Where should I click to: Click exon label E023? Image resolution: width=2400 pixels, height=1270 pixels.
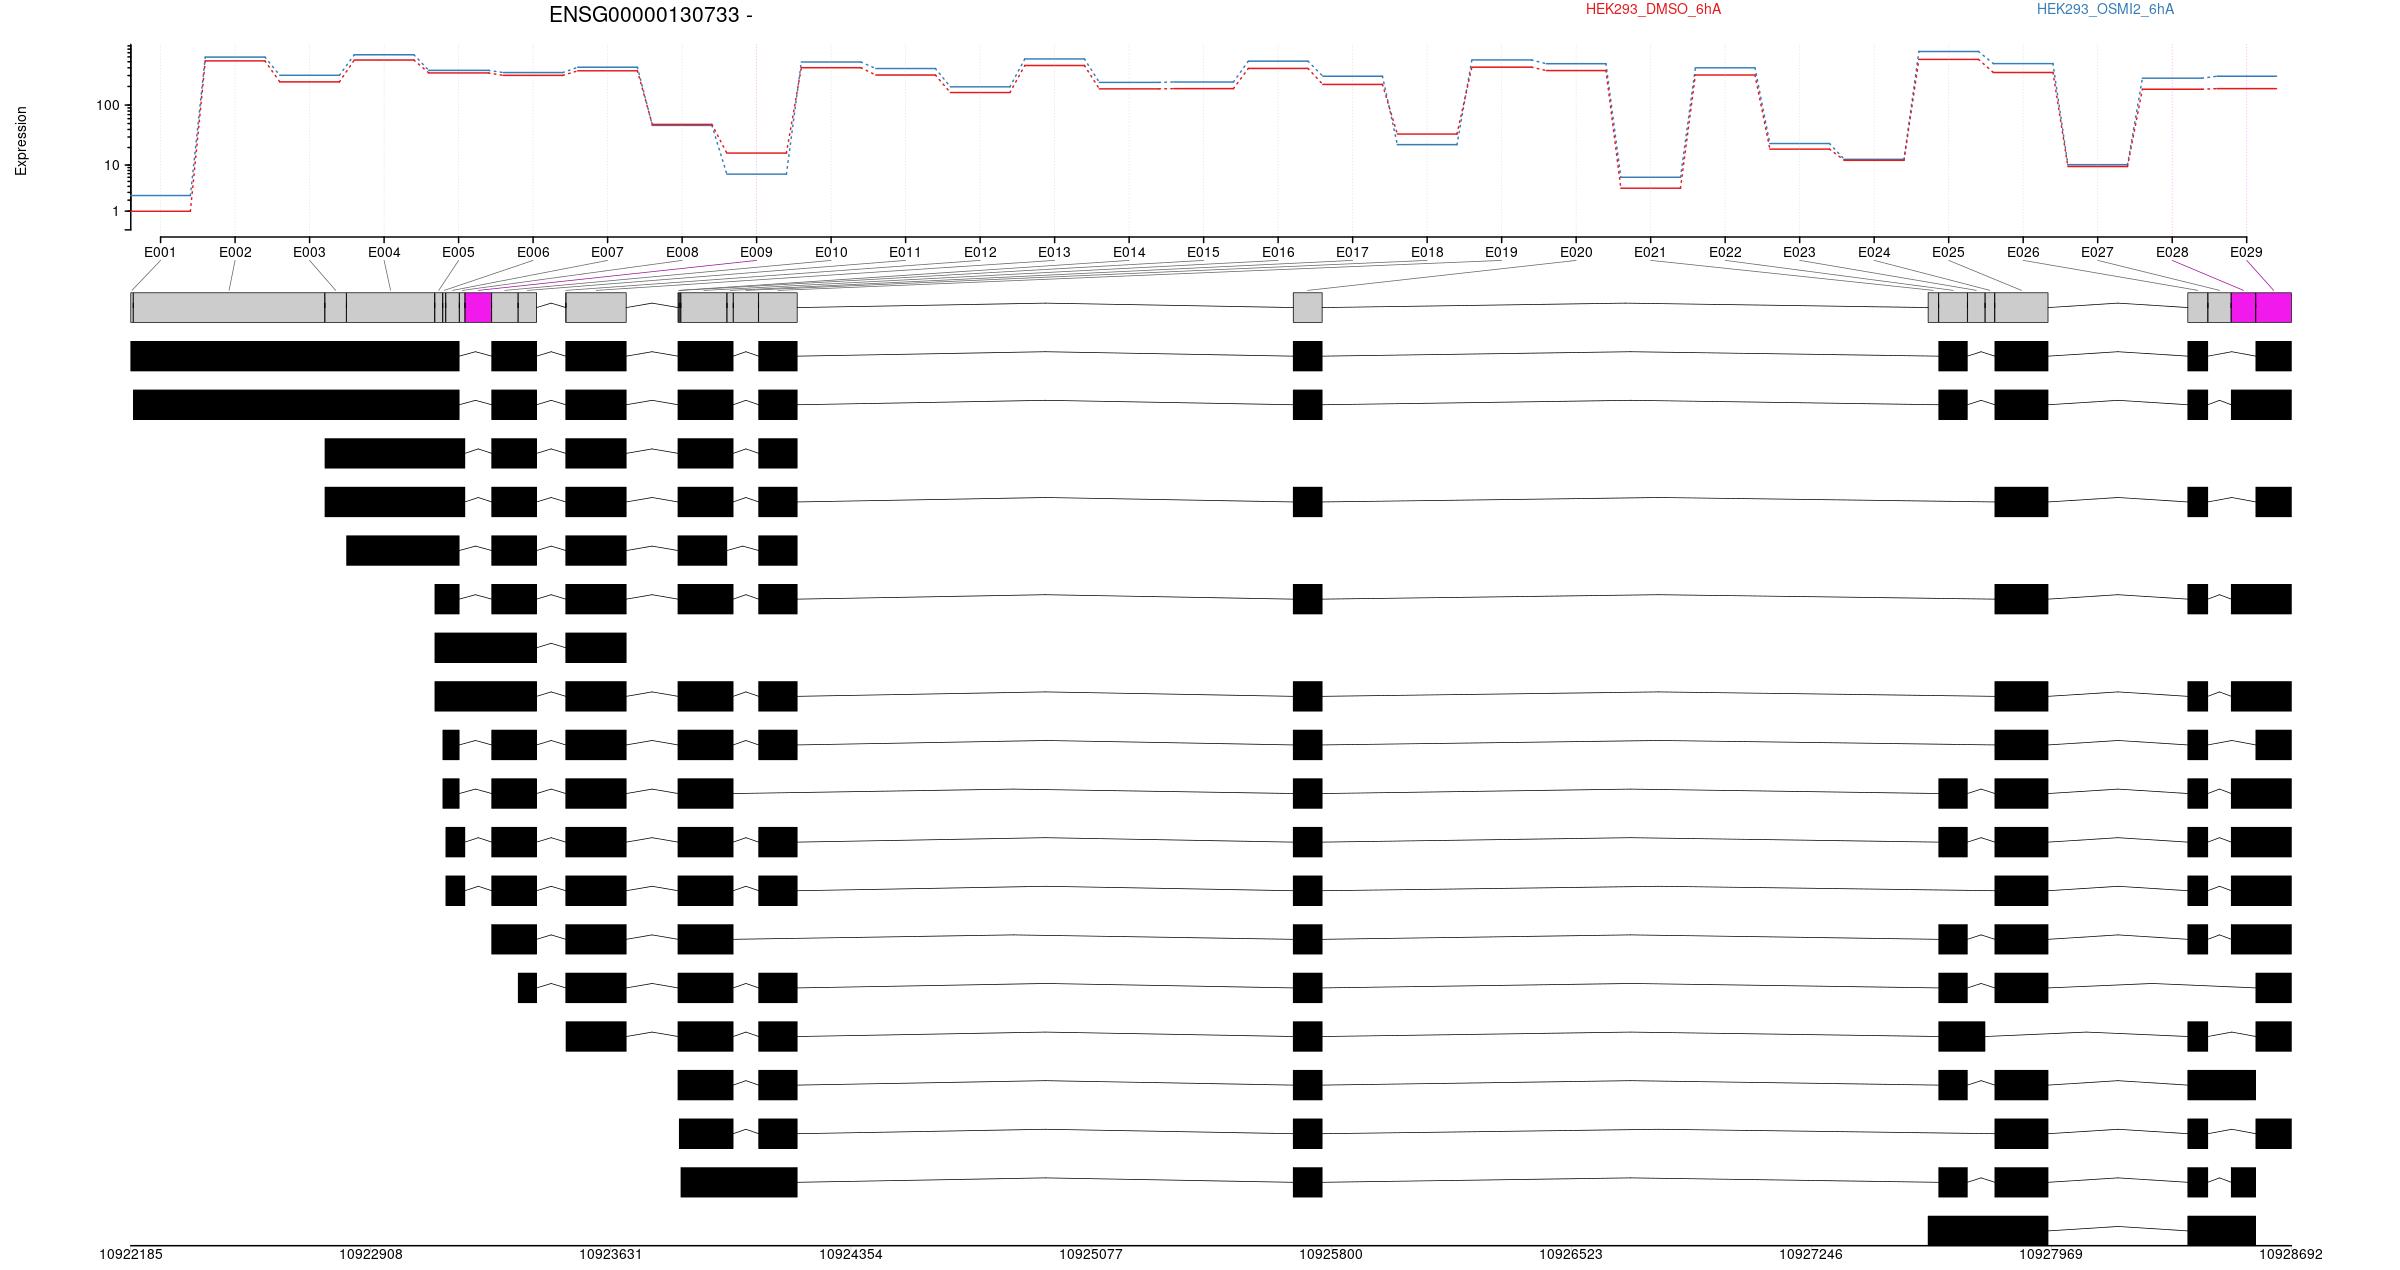pos(1799,252)
